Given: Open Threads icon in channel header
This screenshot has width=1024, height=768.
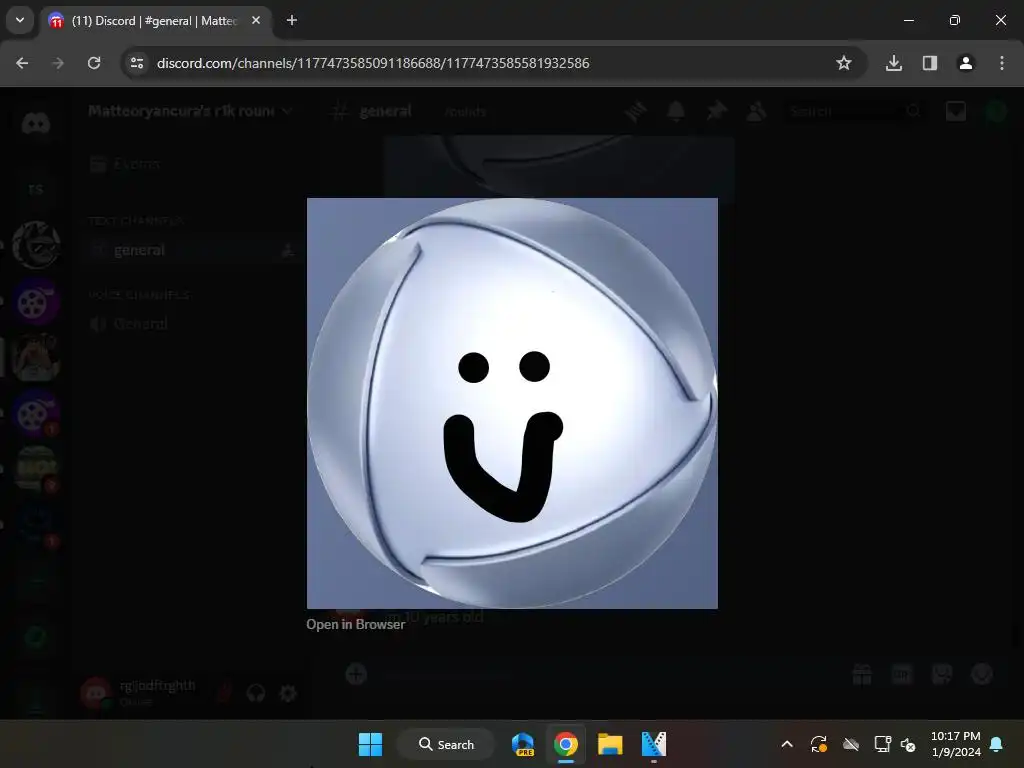Looking at the screenshot, I should 635,112.
